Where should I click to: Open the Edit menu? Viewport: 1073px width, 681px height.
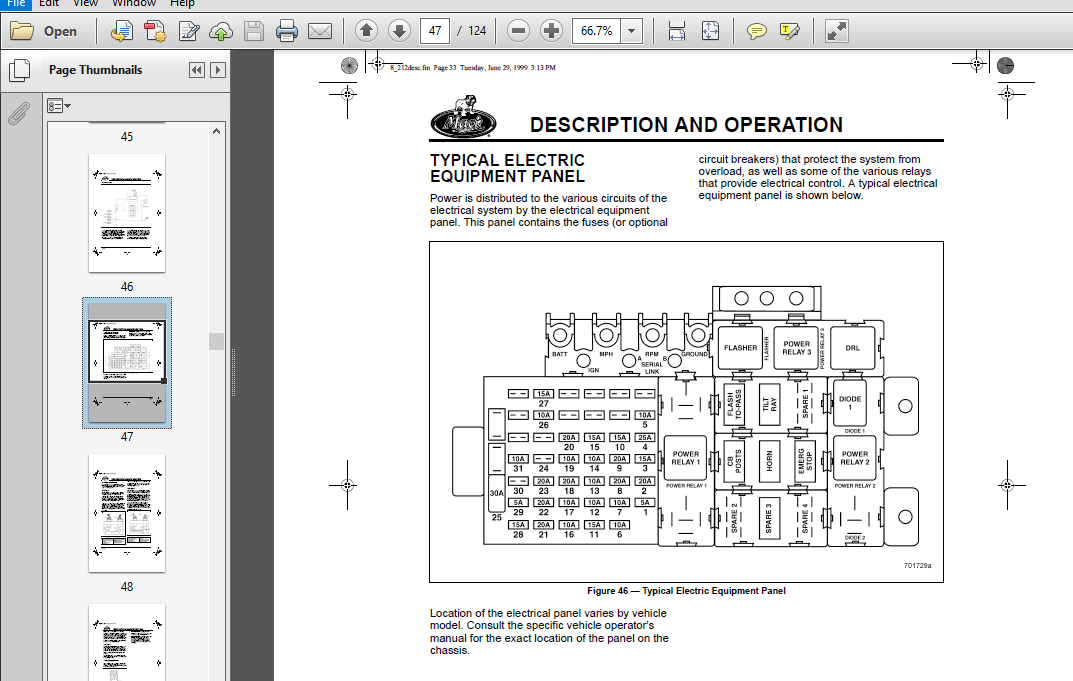coord(49,4)
